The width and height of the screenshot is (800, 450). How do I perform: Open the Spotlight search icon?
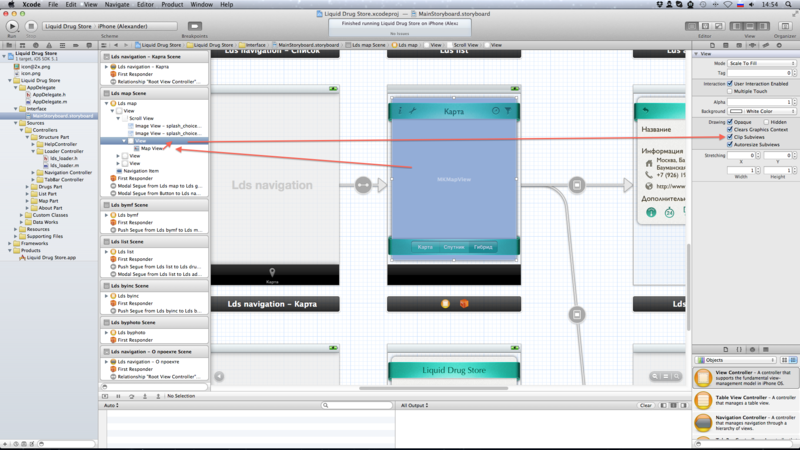(x=788, y=4)
